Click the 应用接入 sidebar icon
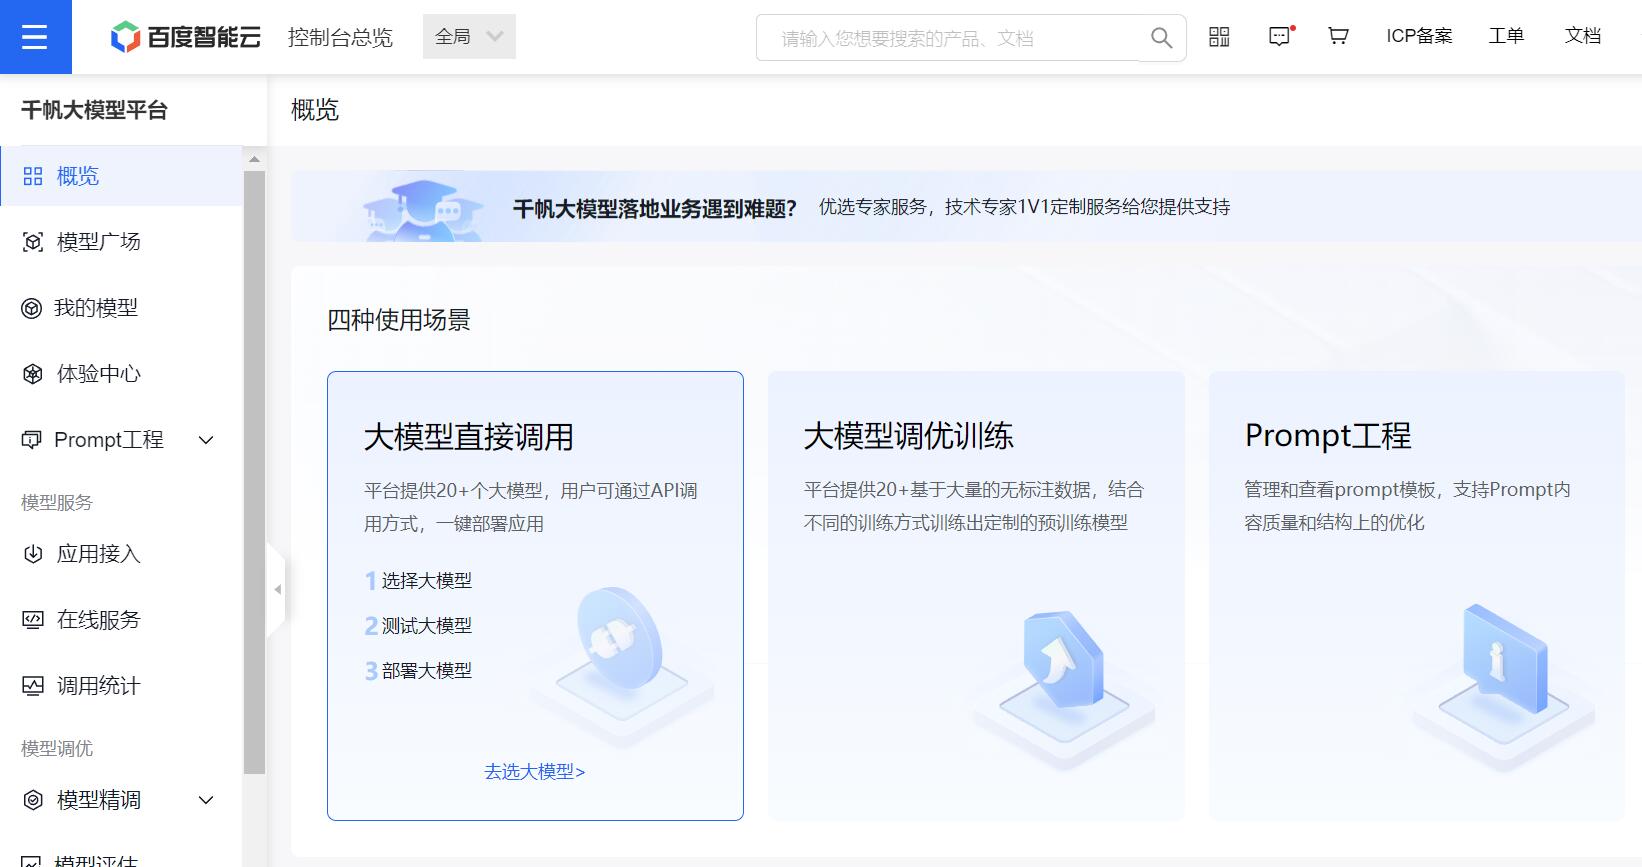The height and width of the screenshot is (867, 1642). tap(33, 554)
